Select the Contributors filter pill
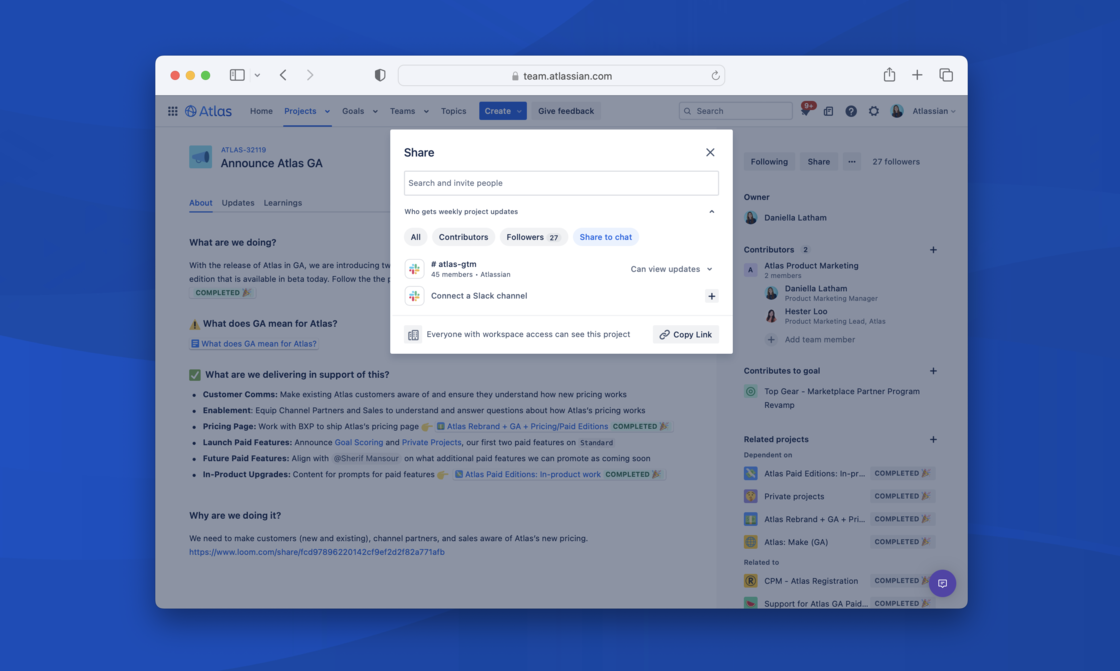 point(463,237)
